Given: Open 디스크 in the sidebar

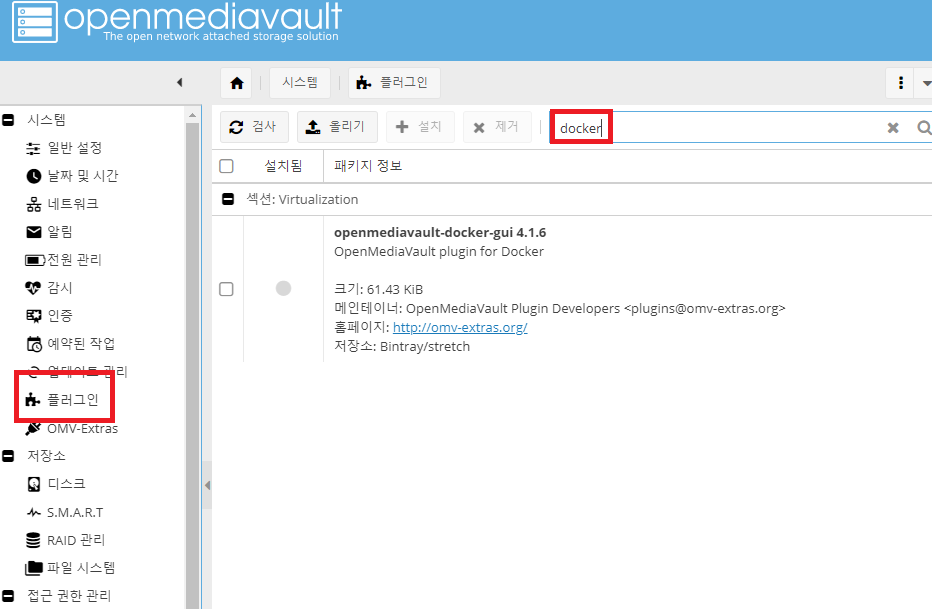Looking at the screenshot, I should pos(67,484).
